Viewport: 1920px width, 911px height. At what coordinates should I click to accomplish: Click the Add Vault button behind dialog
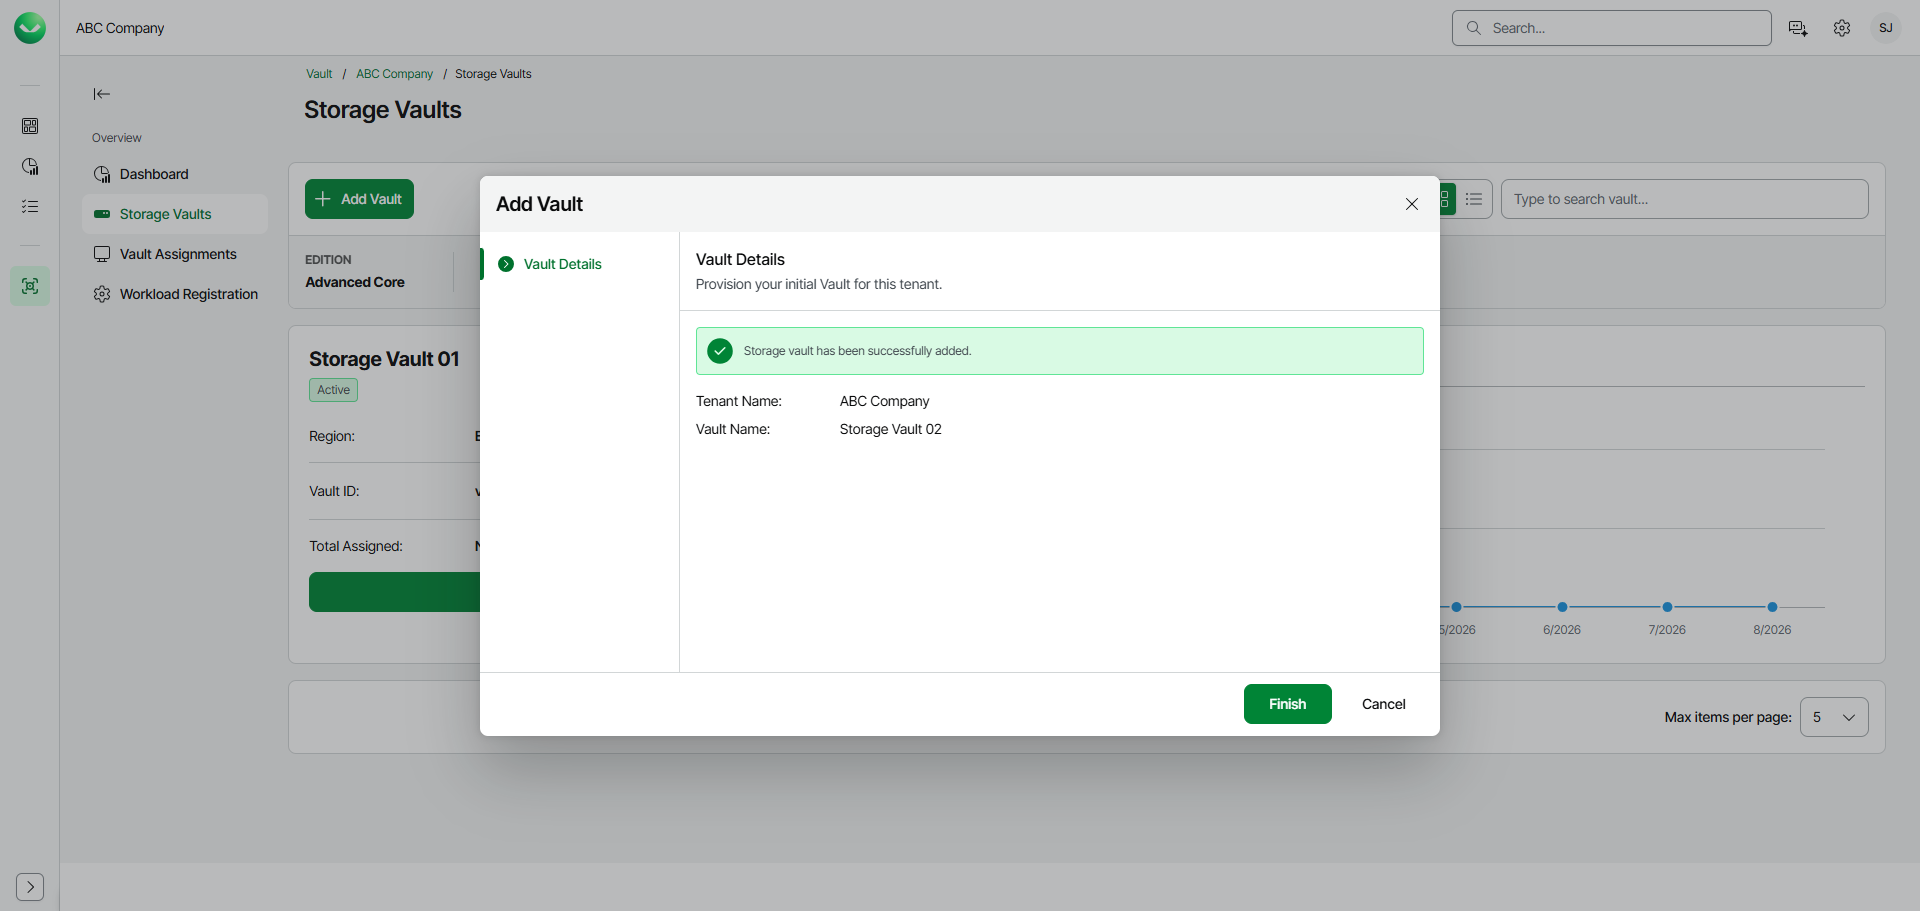tap(359, 199)
